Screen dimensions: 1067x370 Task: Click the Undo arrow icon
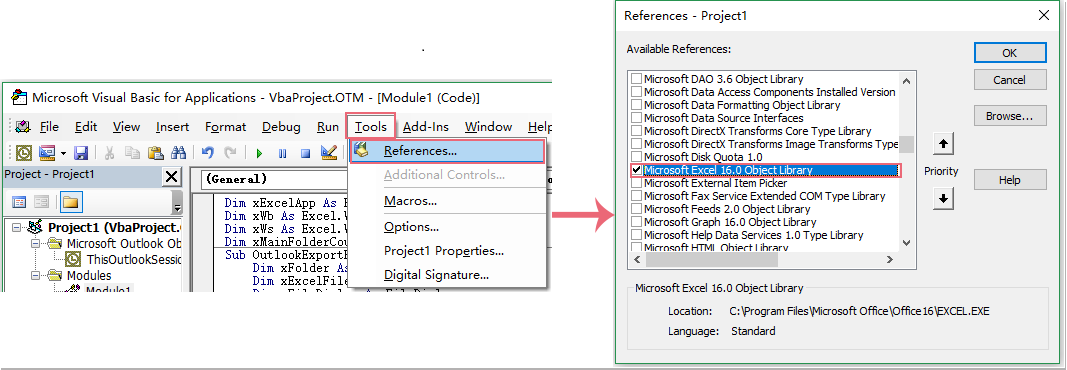(208, 153)
